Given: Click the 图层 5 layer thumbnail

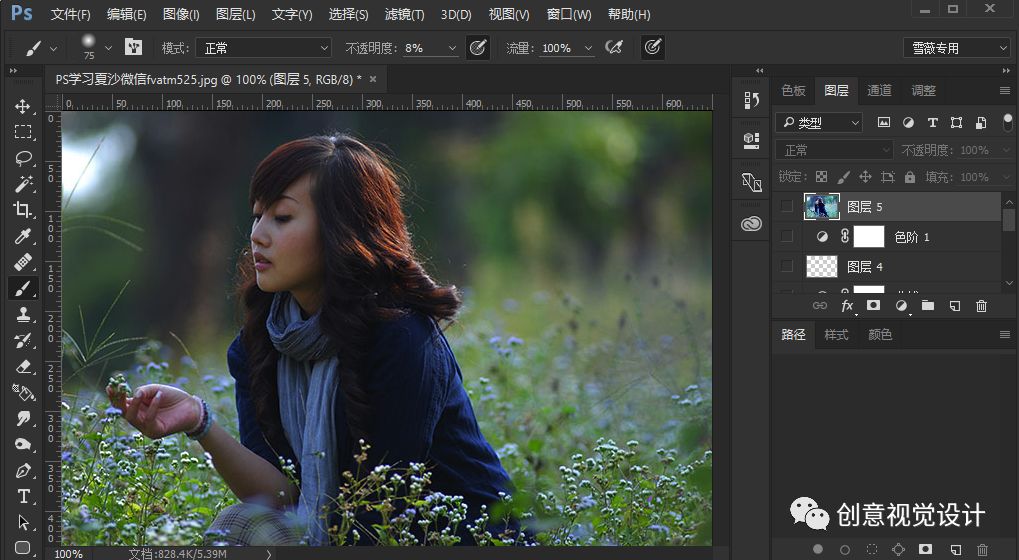Looking at the screenshot, I should [821, 207].
